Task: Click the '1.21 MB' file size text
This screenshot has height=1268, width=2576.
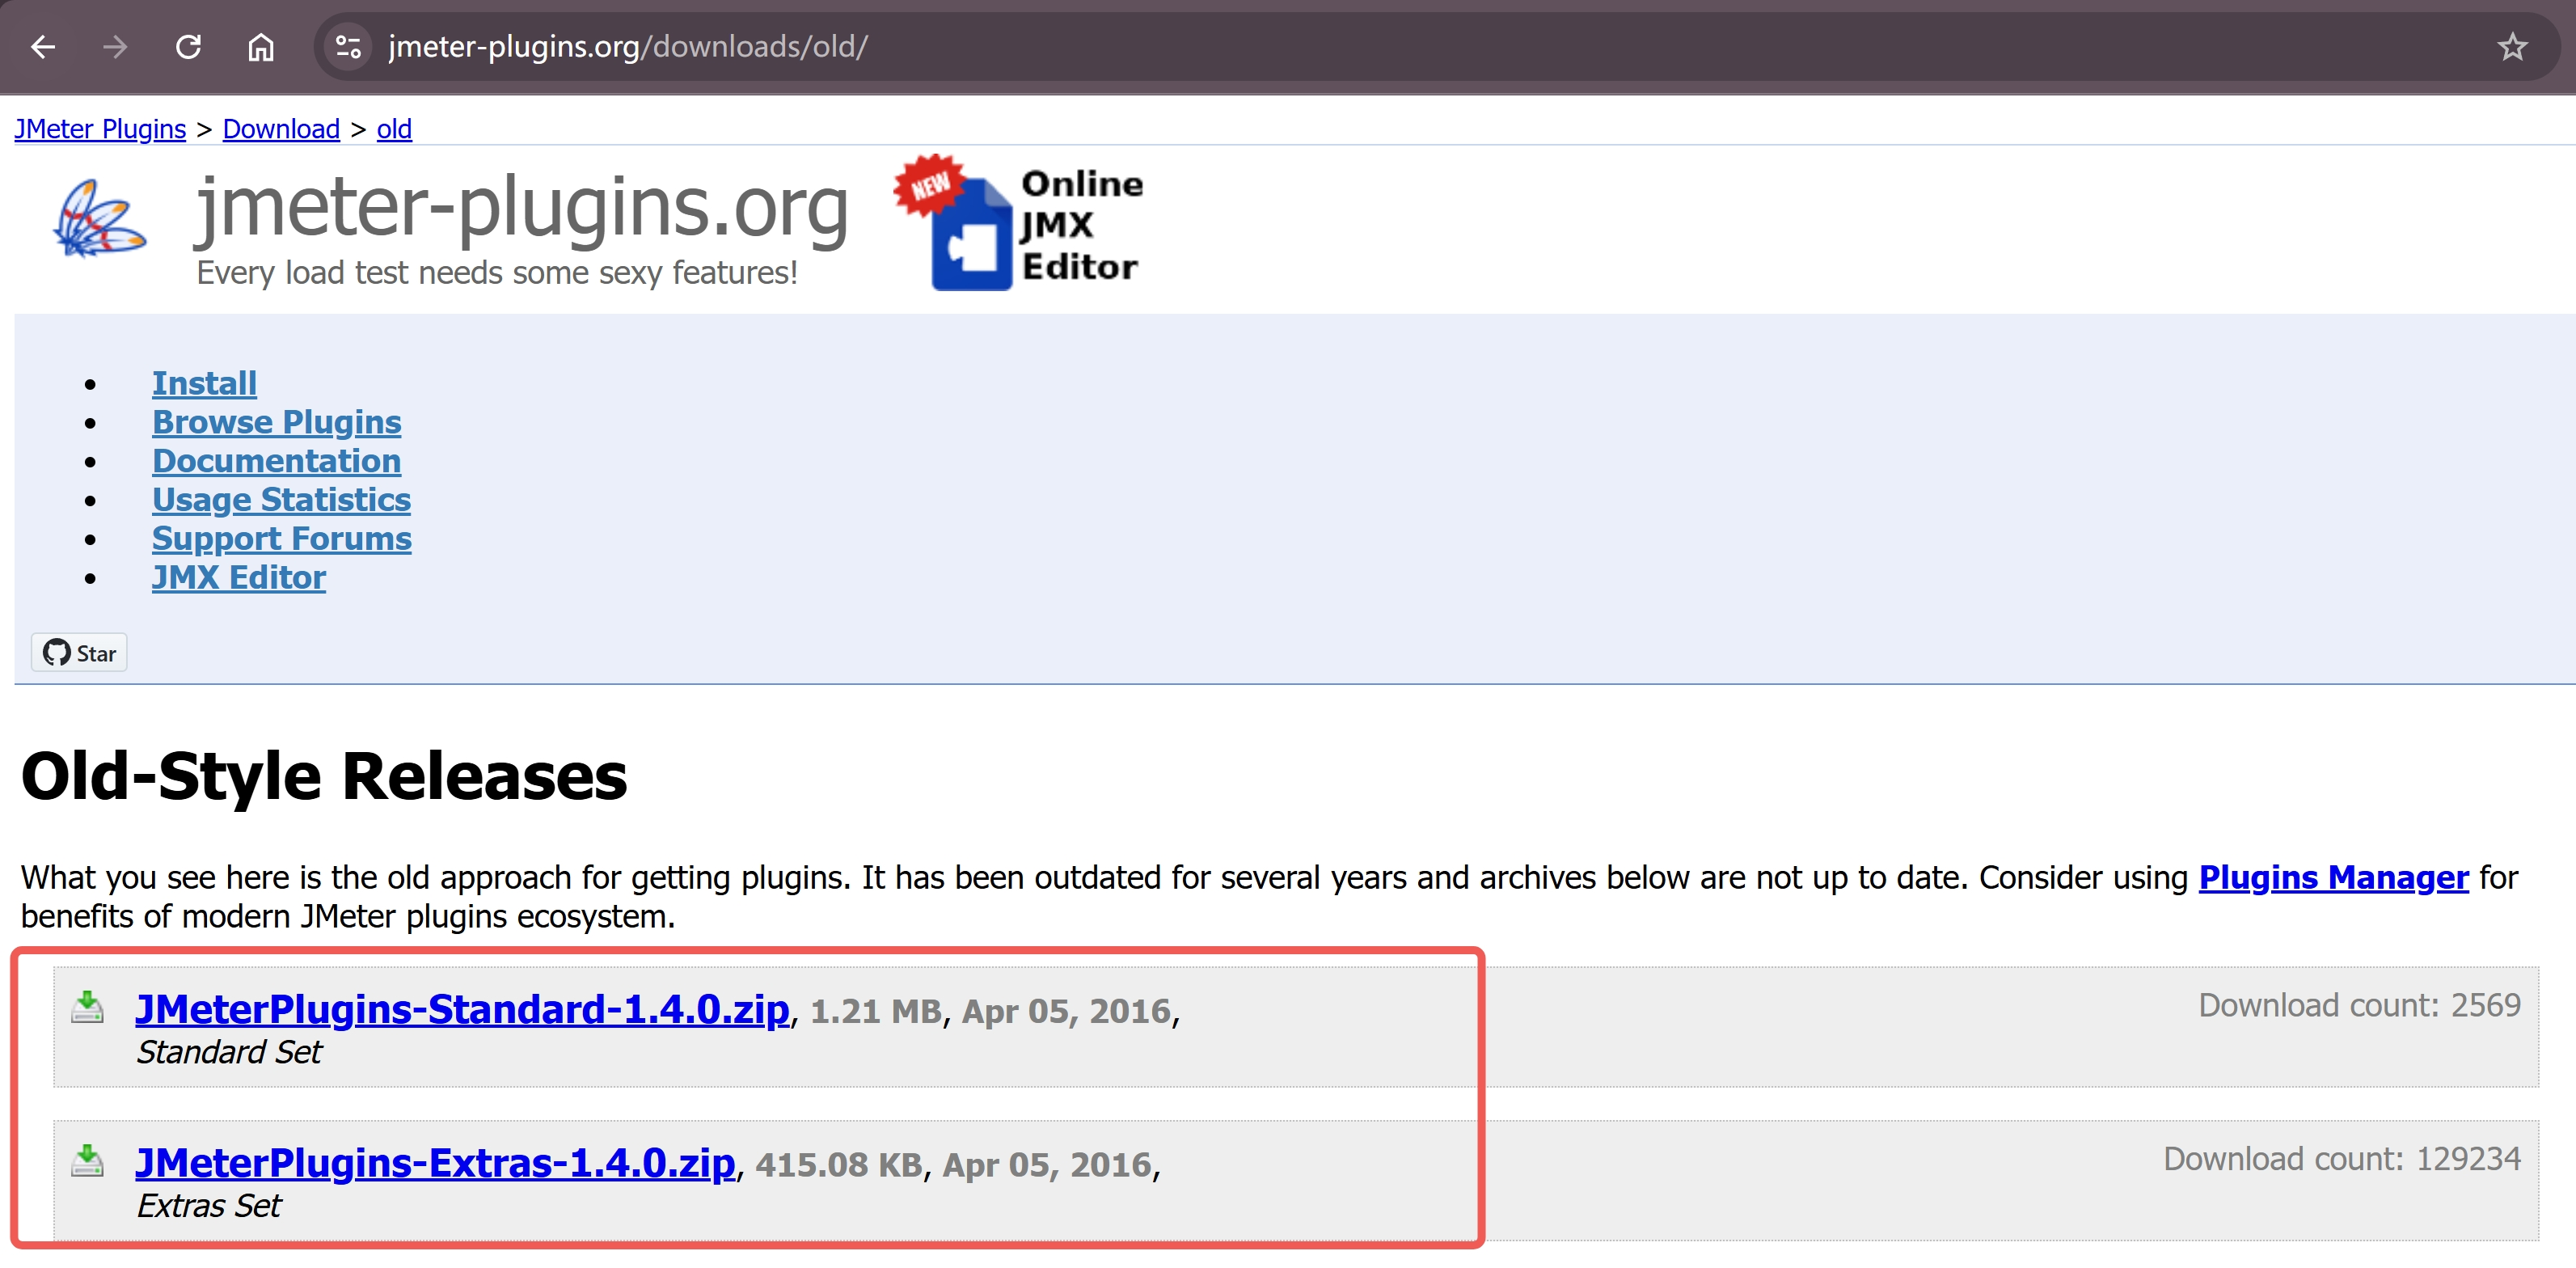Action: [x=876, y=1012]
